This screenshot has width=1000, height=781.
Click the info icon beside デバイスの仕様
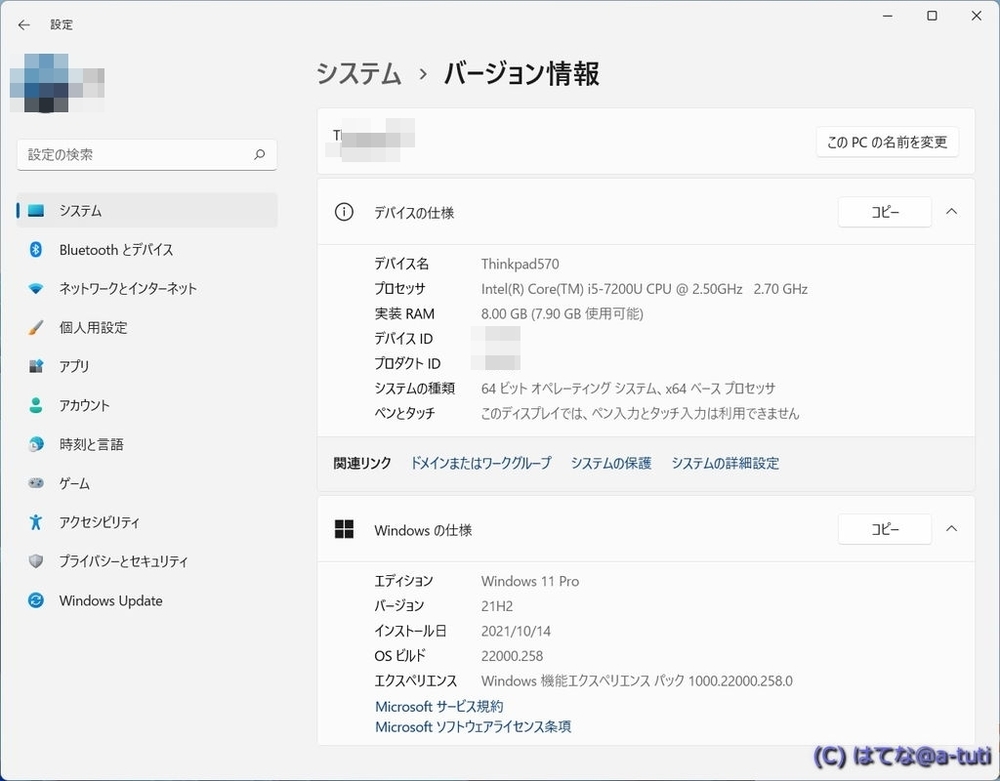344,212
